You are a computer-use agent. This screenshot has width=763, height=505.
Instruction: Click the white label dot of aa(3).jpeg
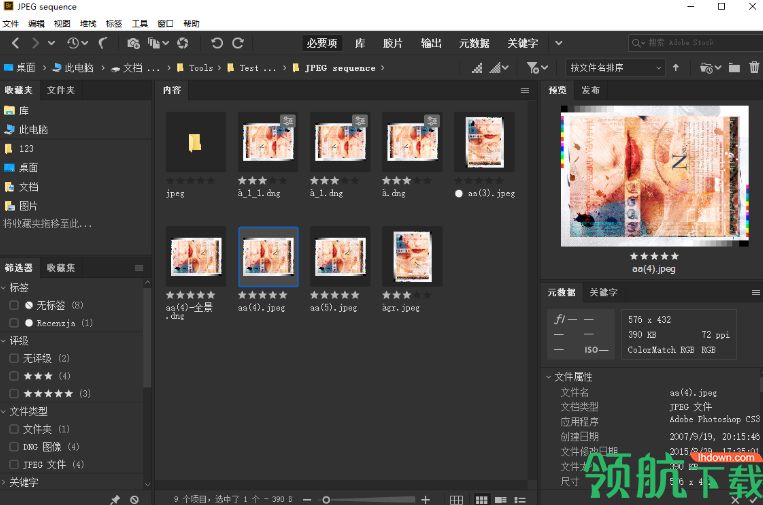pos(458,194)
